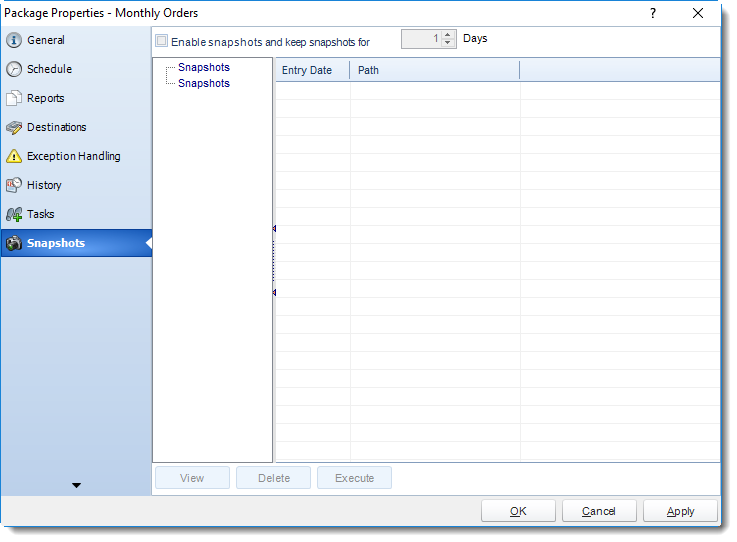
Task: Increase the days spinner value
Action: click(448, 35)
